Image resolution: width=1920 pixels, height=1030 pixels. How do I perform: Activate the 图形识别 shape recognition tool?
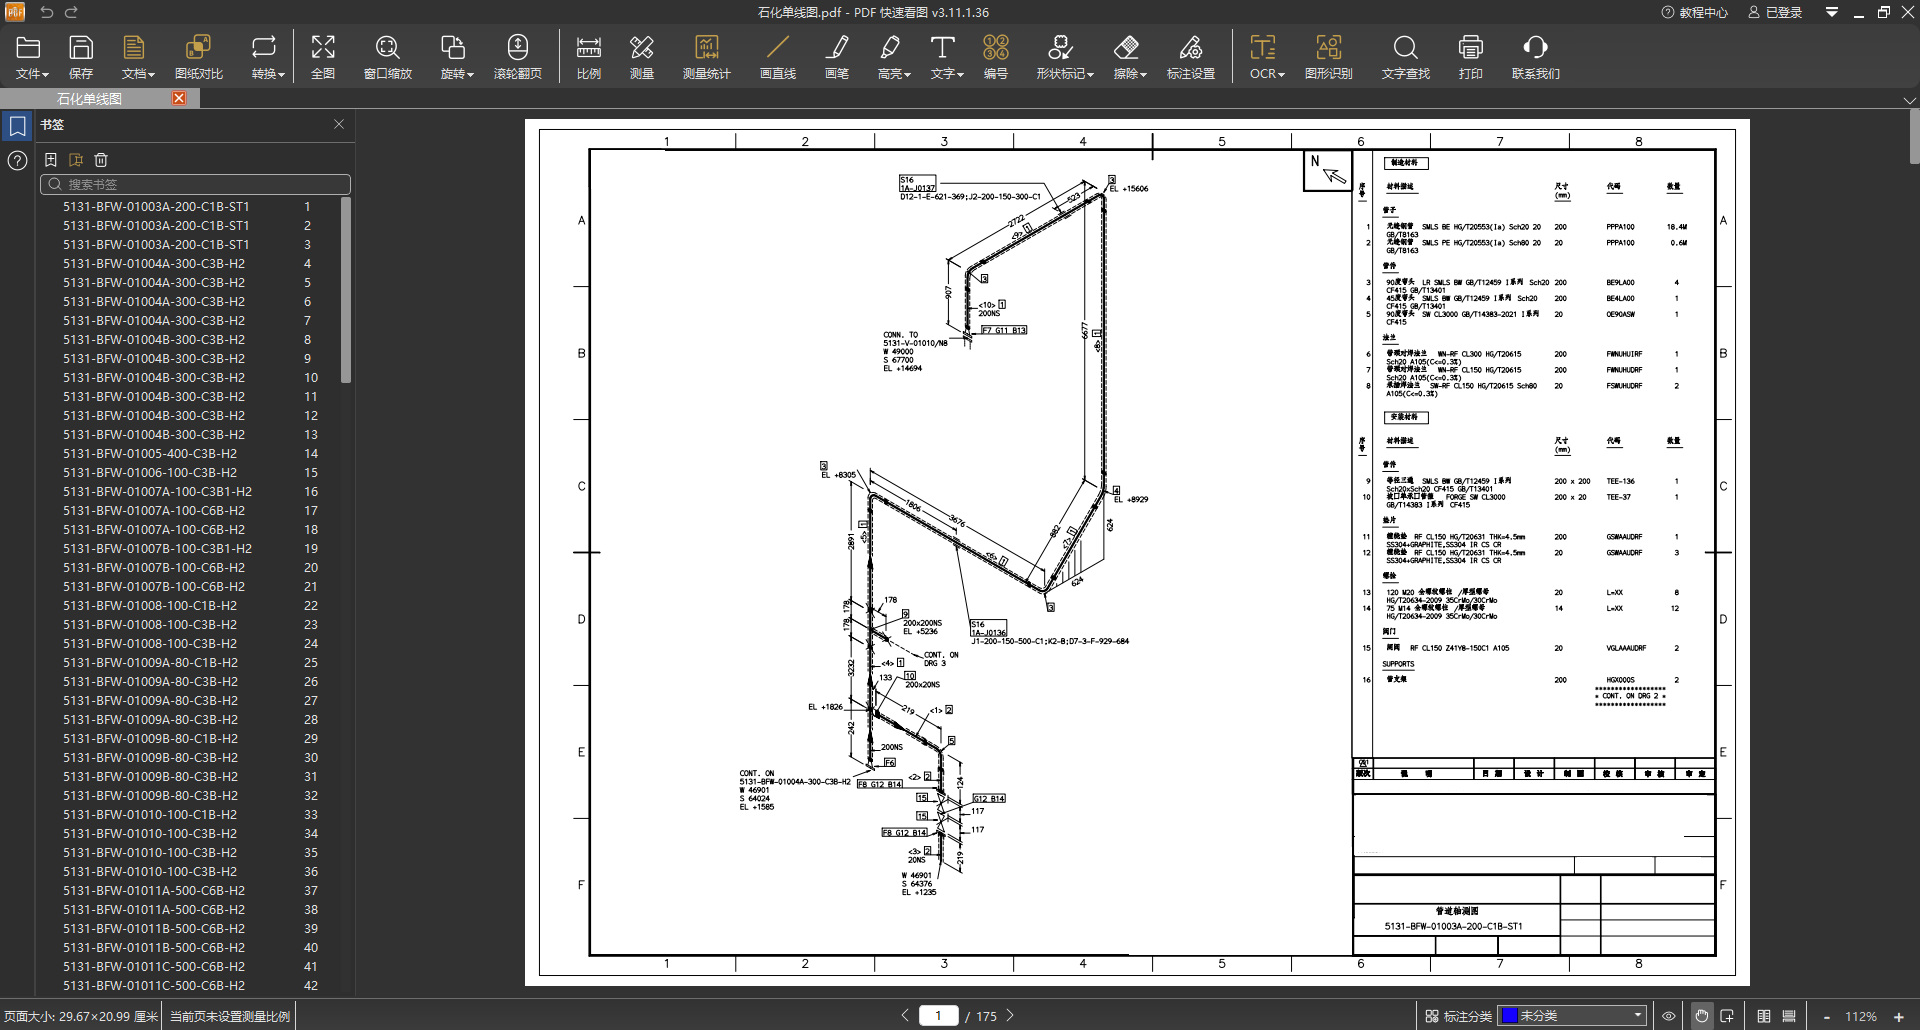click(x=1328, y=57)
